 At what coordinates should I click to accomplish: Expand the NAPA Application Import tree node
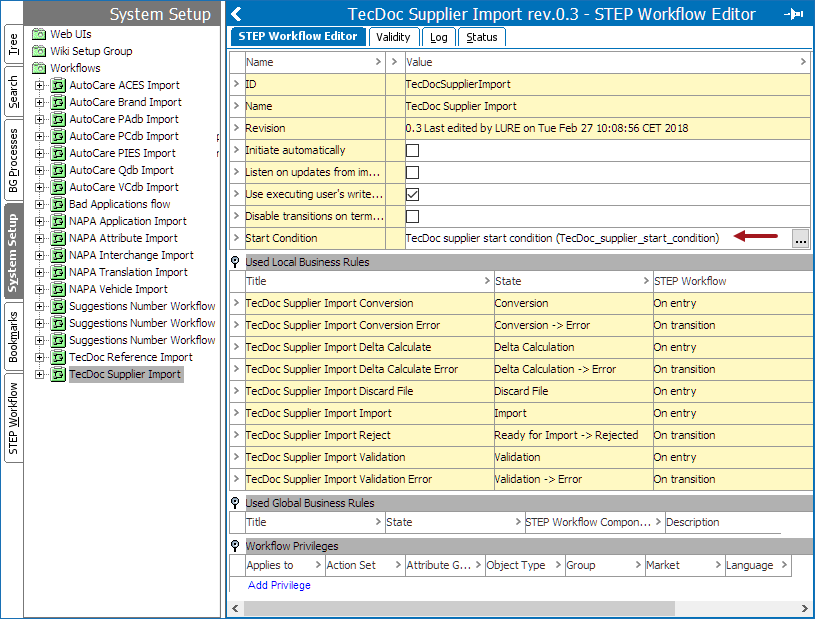coord(40,221)
